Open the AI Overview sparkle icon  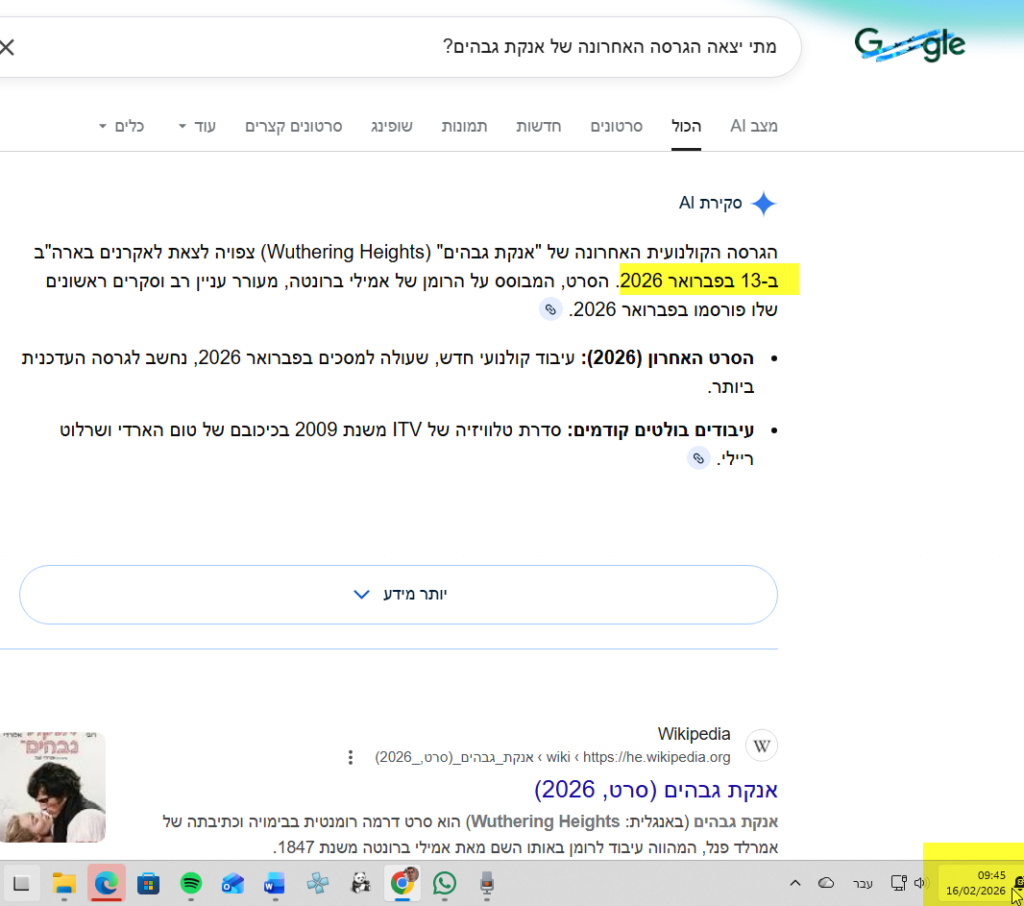point(764,203)
